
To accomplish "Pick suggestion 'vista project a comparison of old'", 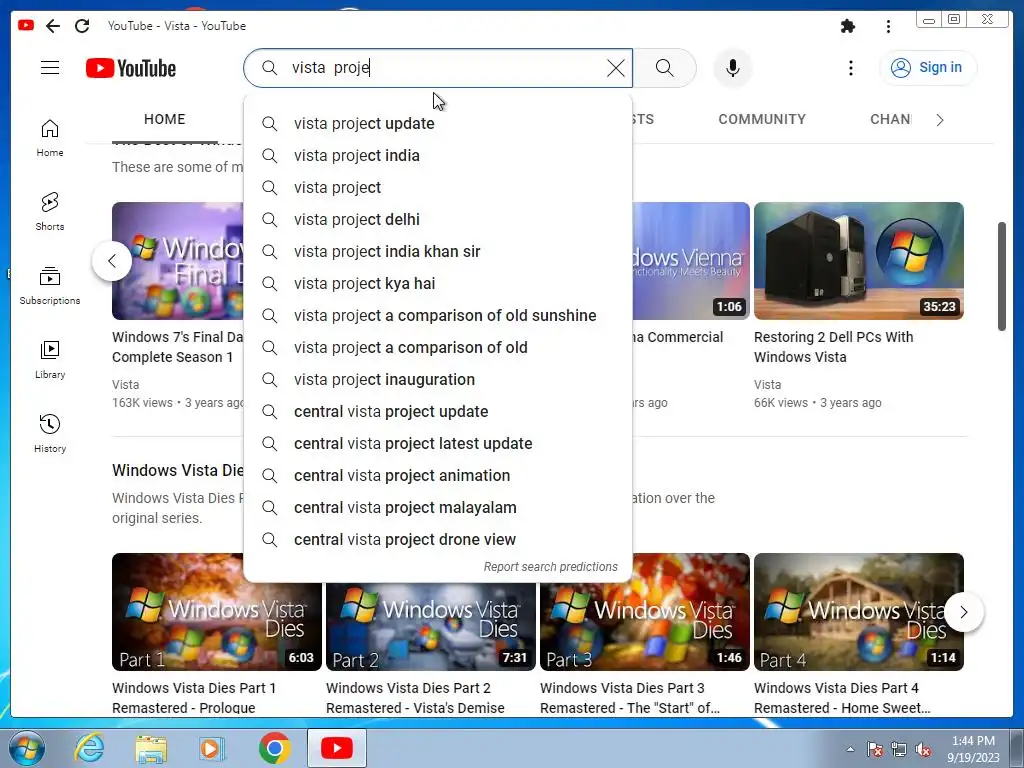I will pos(438,347).
